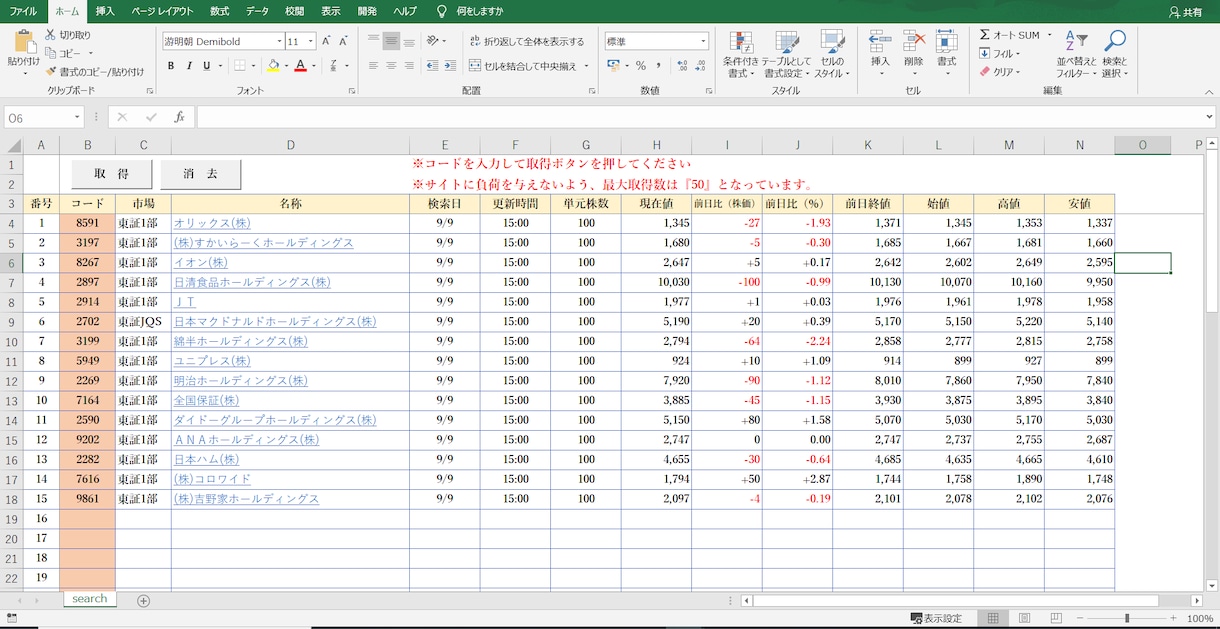Click the AutoSum (オート SUM) sigma icon

985,35
